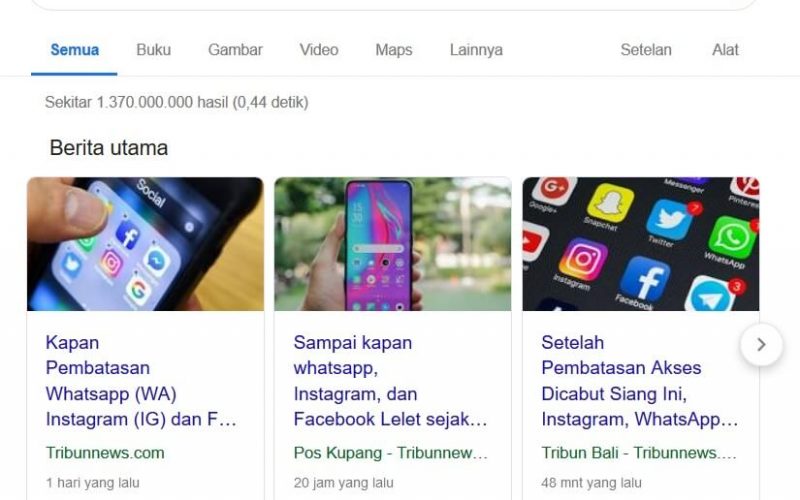800x500 pixels.
Task: Open headline Setelah Pembatasan Akses Dicabut
Action: pos(640,381)
